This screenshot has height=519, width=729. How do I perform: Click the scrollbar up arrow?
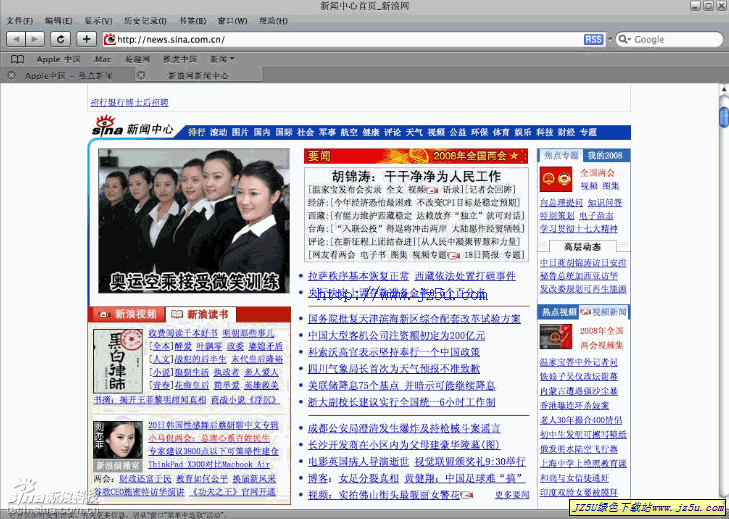[x=724, y=89]
